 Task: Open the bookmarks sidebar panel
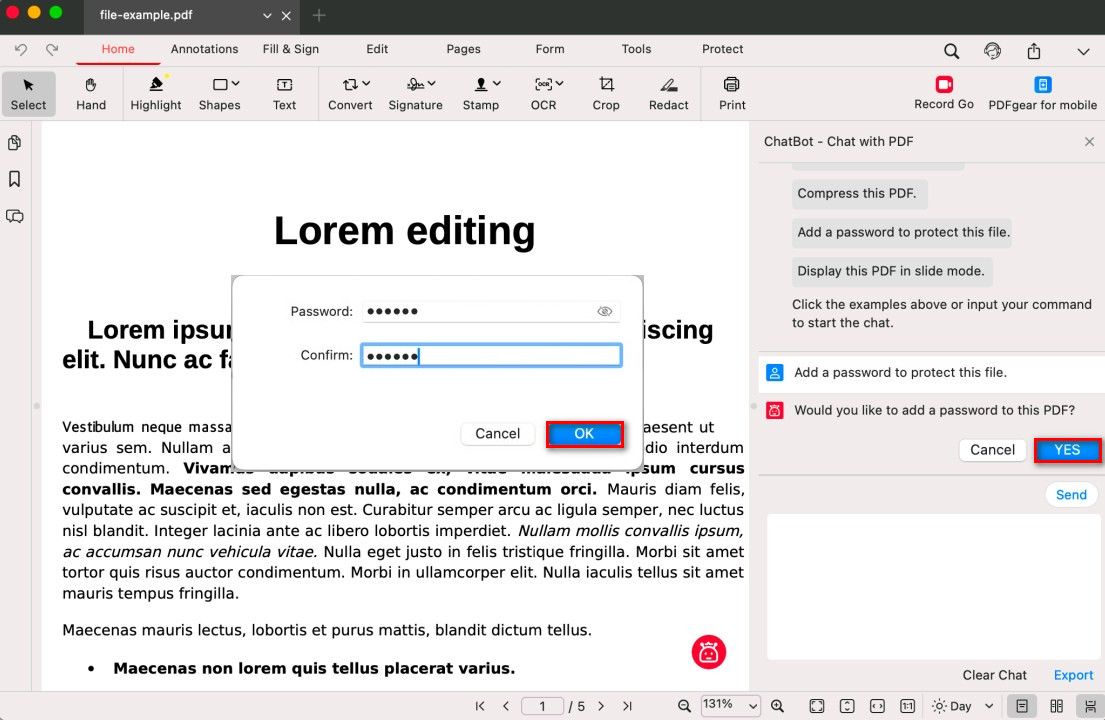pos(15,179)
